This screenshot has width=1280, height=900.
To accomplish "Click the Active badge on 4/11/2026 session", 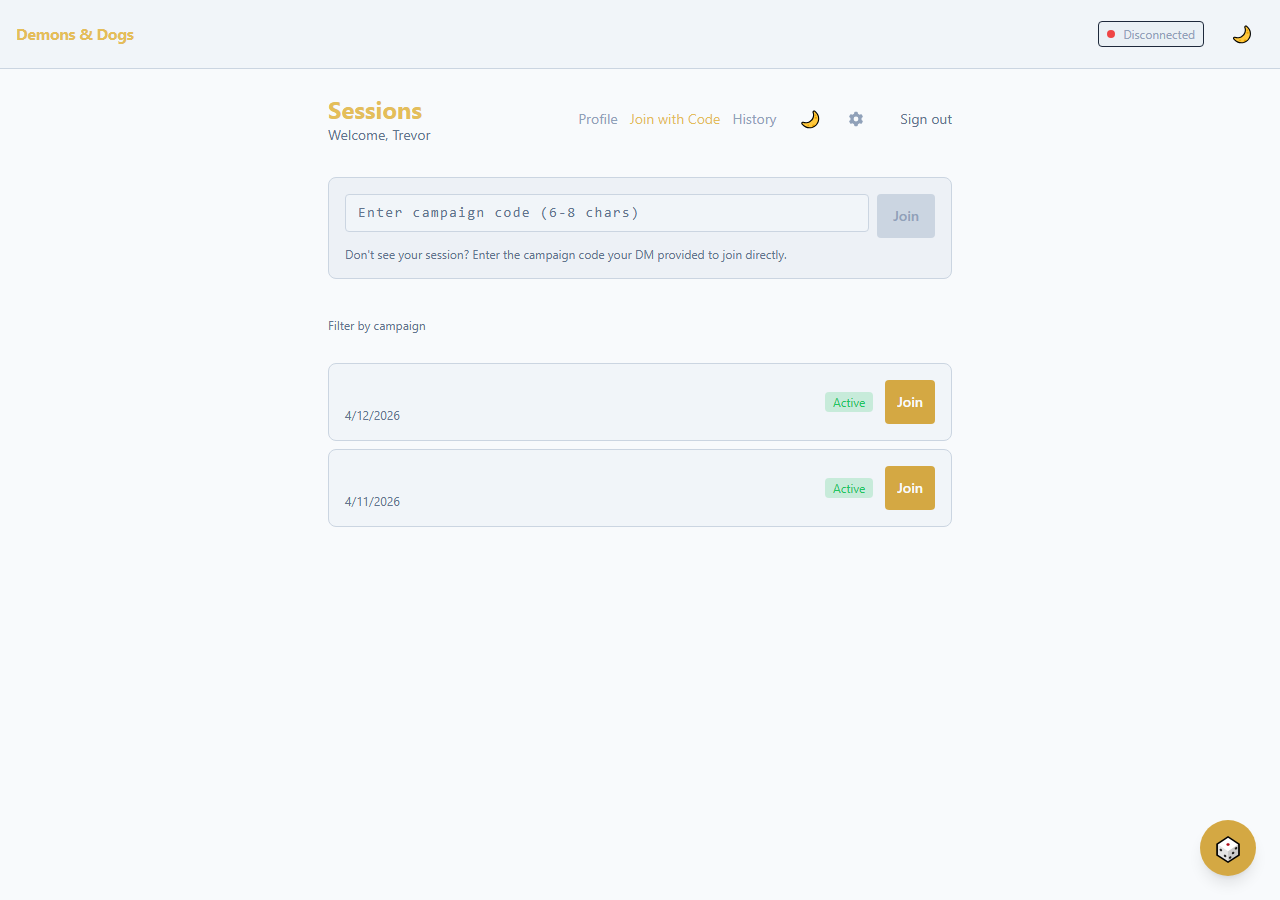I will click(849, 488).
